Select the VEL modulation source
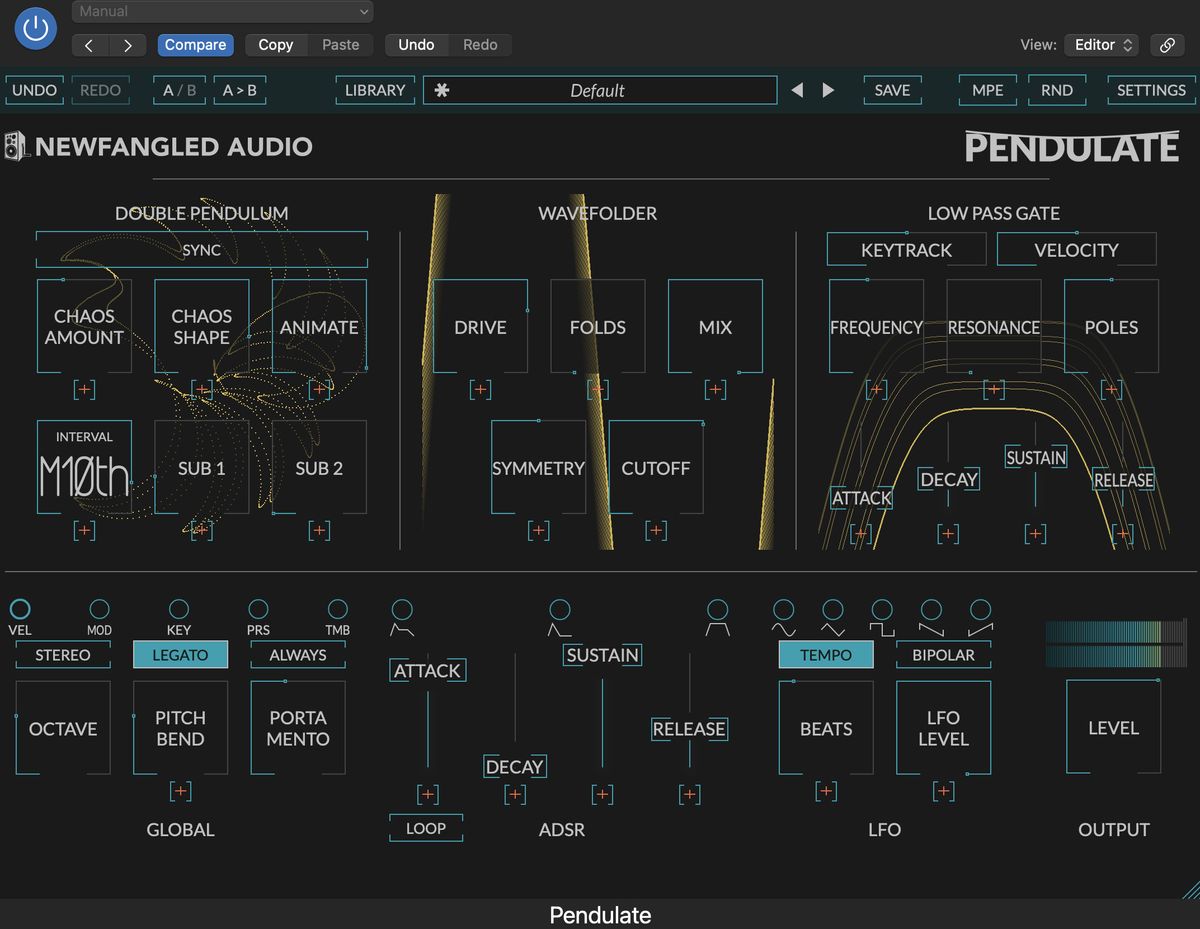 (20, 609)
